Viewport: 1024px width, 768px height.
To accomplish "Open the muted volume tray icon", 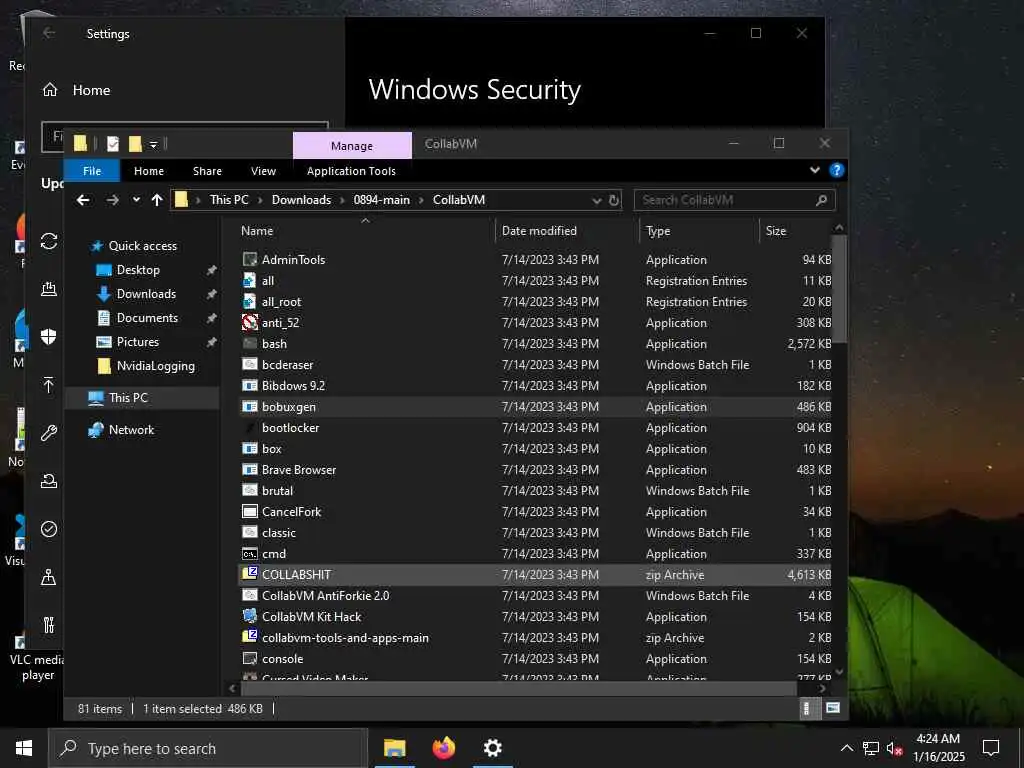I will (x=894, y=748).
